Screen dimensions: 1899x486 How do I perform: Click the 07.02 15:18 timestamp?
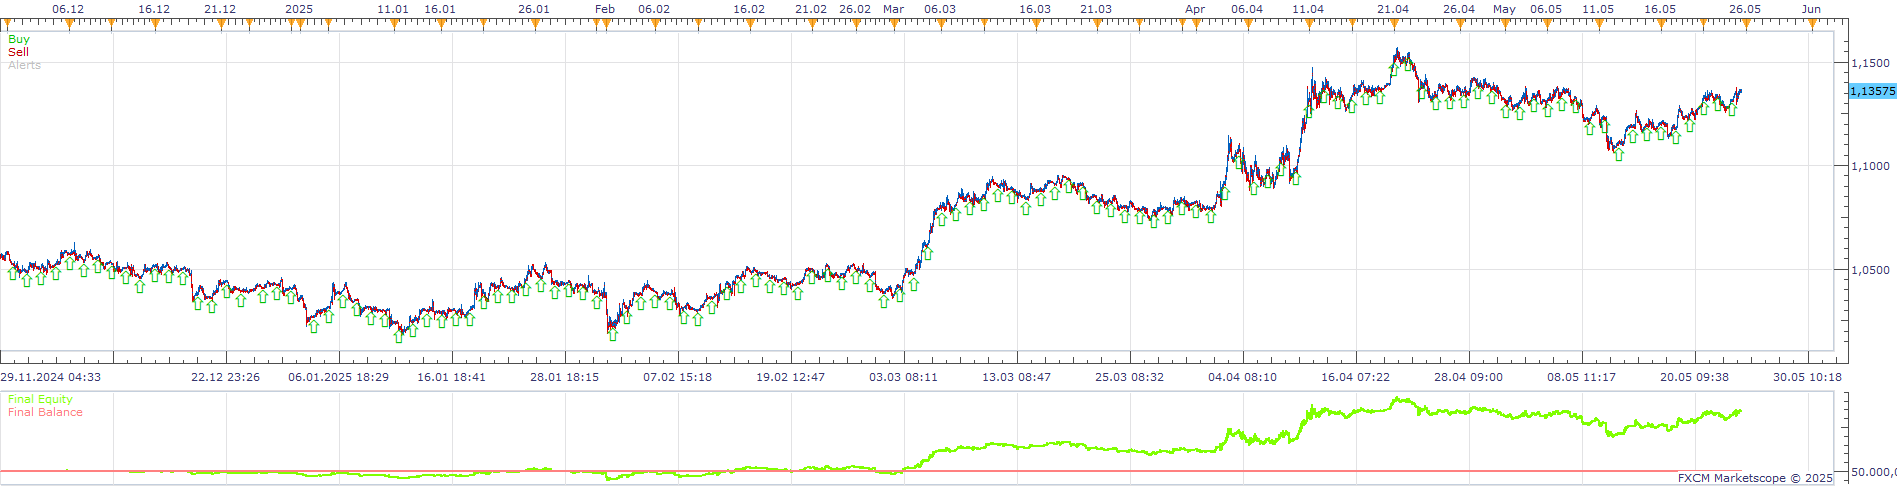678,377
